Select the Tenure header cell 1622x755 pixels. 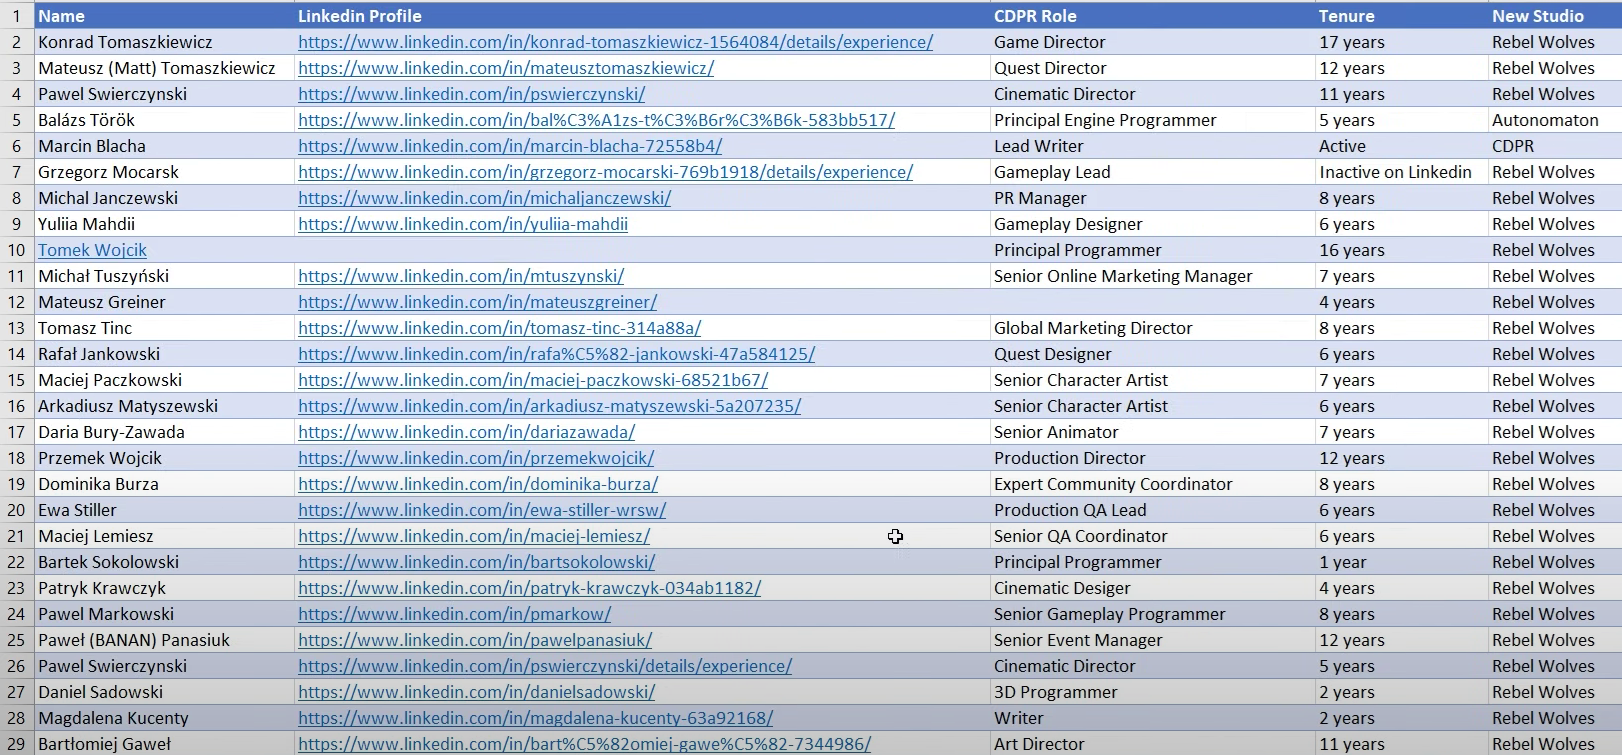coord(1401,16)
